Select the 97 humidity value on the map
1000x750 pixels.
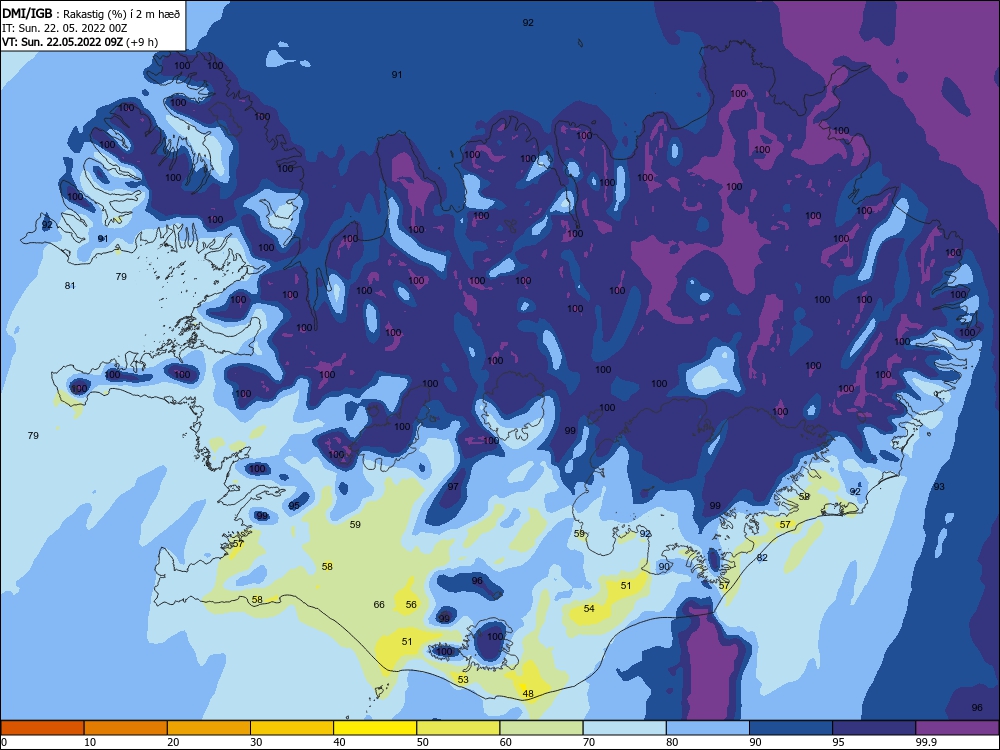tap(453, 486)
